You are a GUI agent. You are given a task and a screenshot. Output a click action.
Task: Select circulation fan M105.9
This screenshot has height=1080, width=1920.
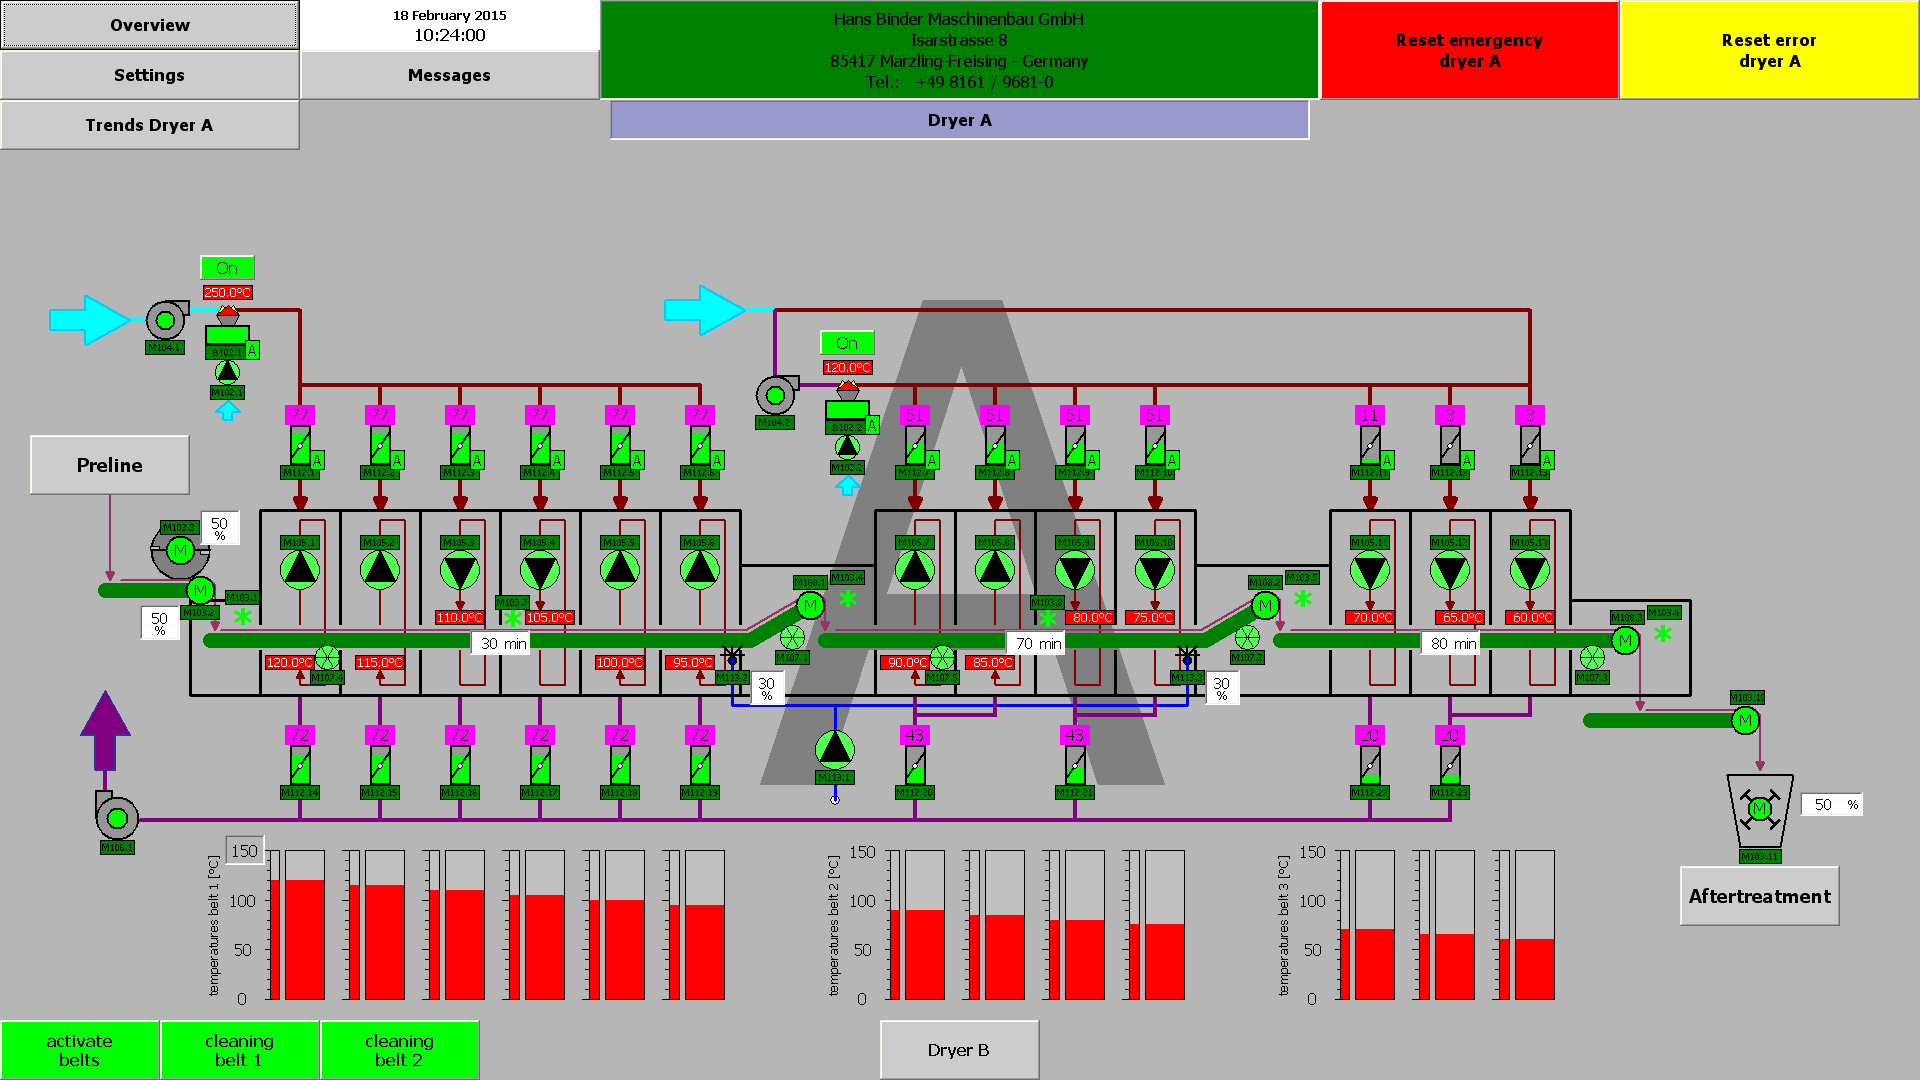[x=1075, y=571]
